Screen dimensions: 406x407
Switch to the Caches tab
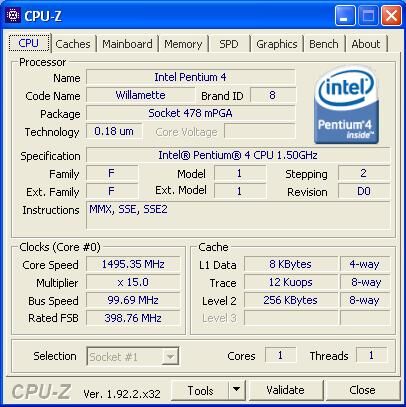pos(73,44)
